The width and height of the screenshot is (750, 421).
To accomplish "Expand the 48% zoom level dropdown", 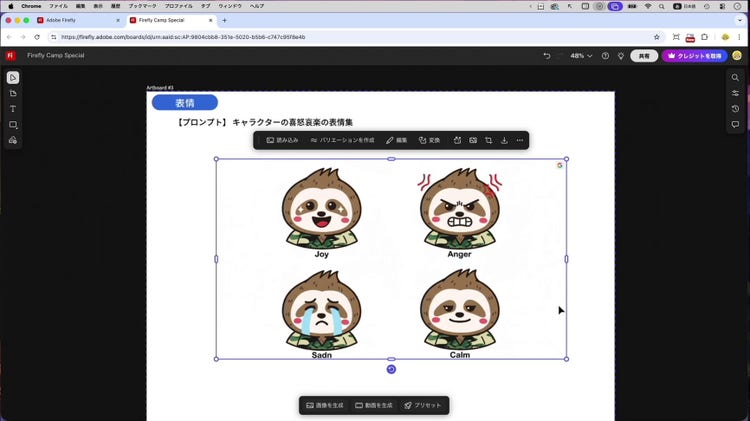I will (580, 56).
